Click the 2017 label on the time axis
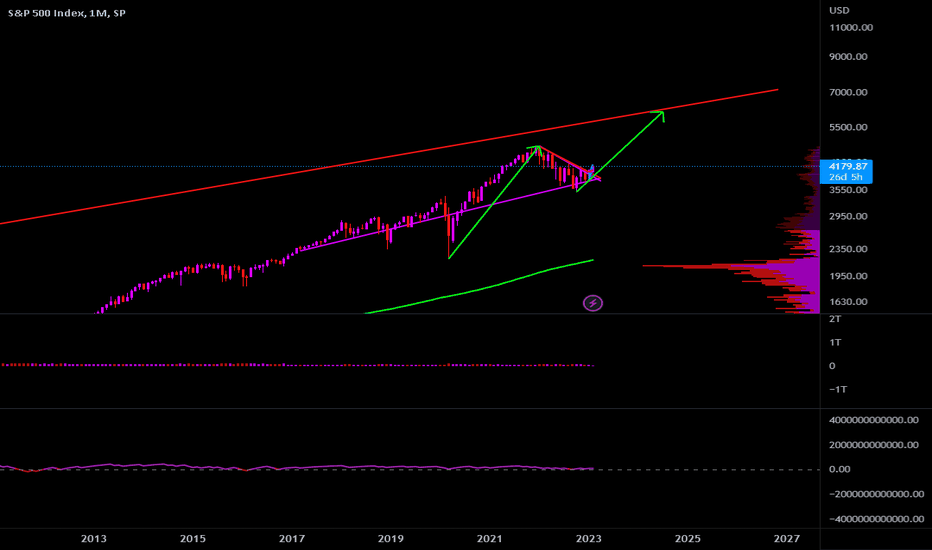 point(292,539)
